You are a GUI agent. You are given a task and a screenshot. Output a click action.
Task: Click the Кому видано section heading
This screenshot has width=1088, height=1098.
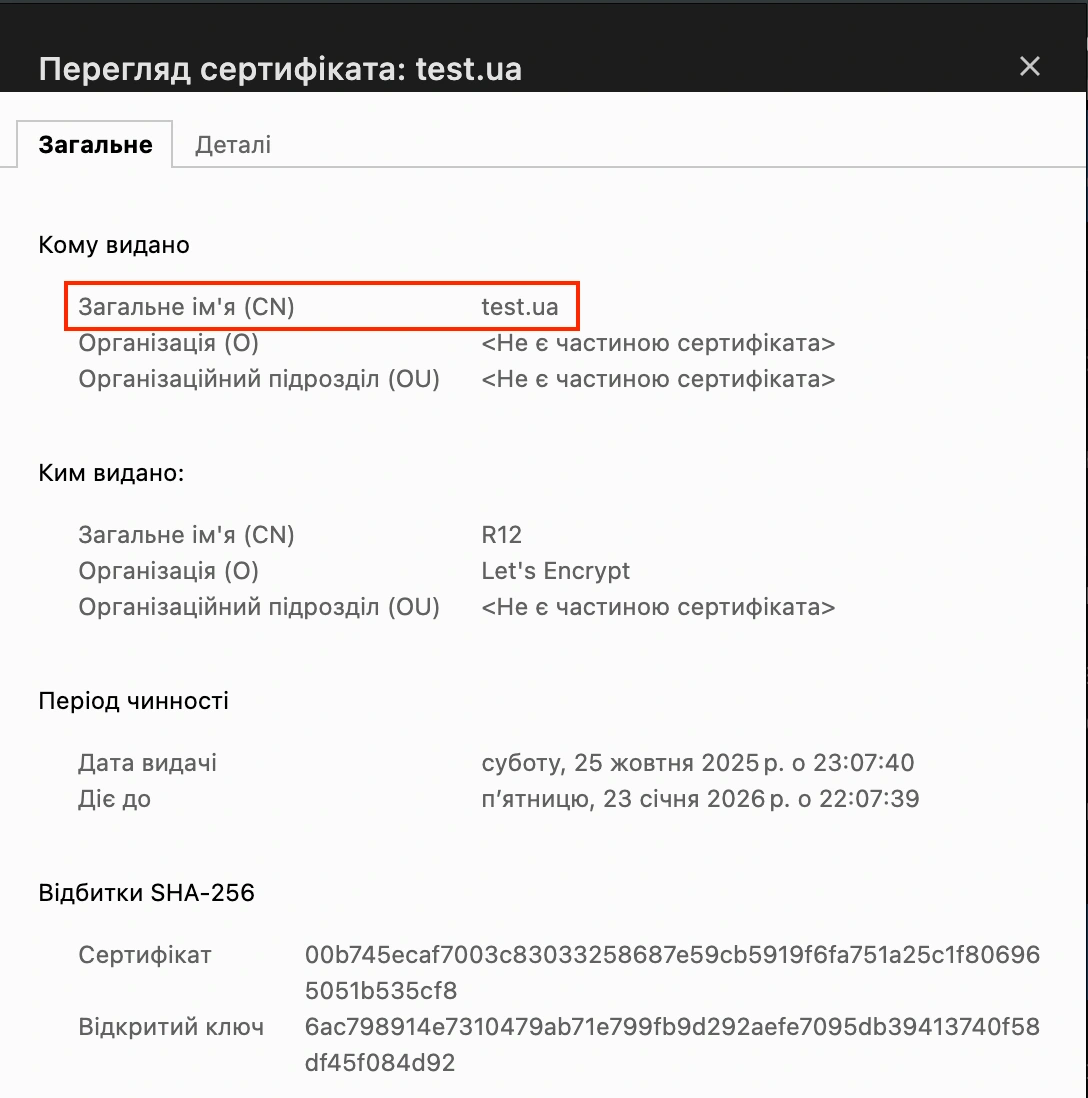pyautogui.click(x=113, y=244)
